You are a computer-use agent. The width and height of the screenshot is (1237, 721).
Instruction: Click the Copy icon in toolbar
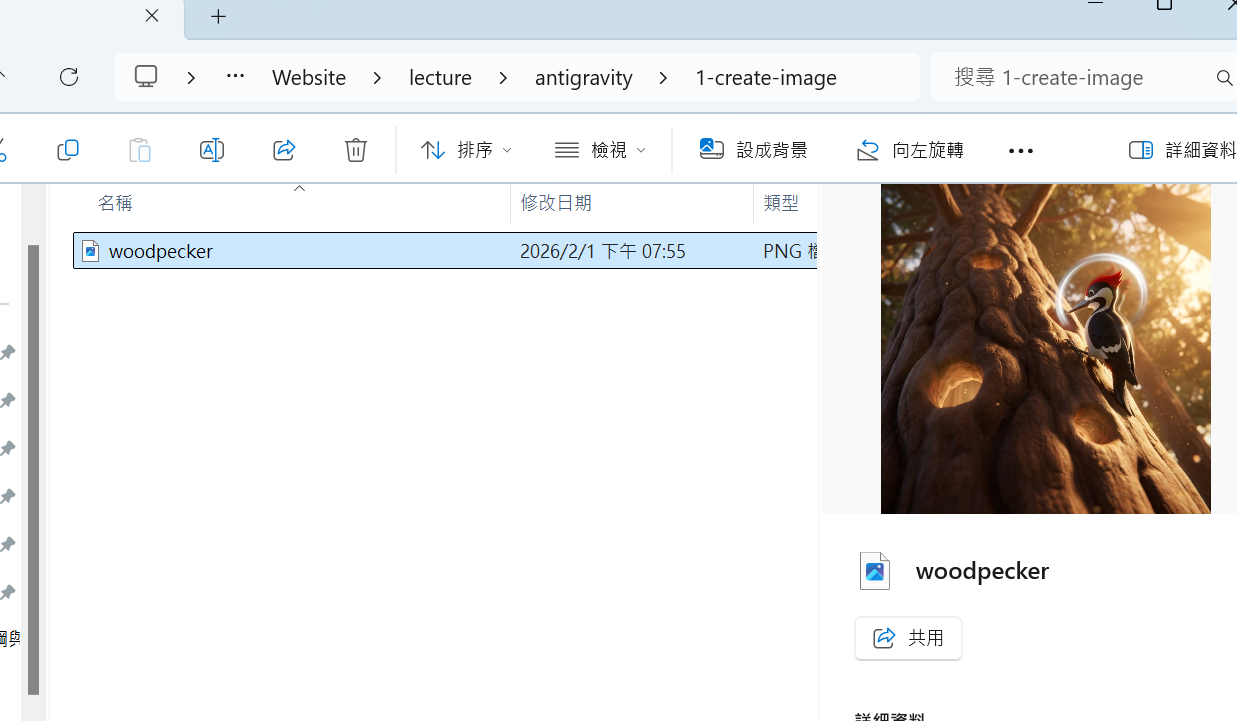click(x=68, y=150)
